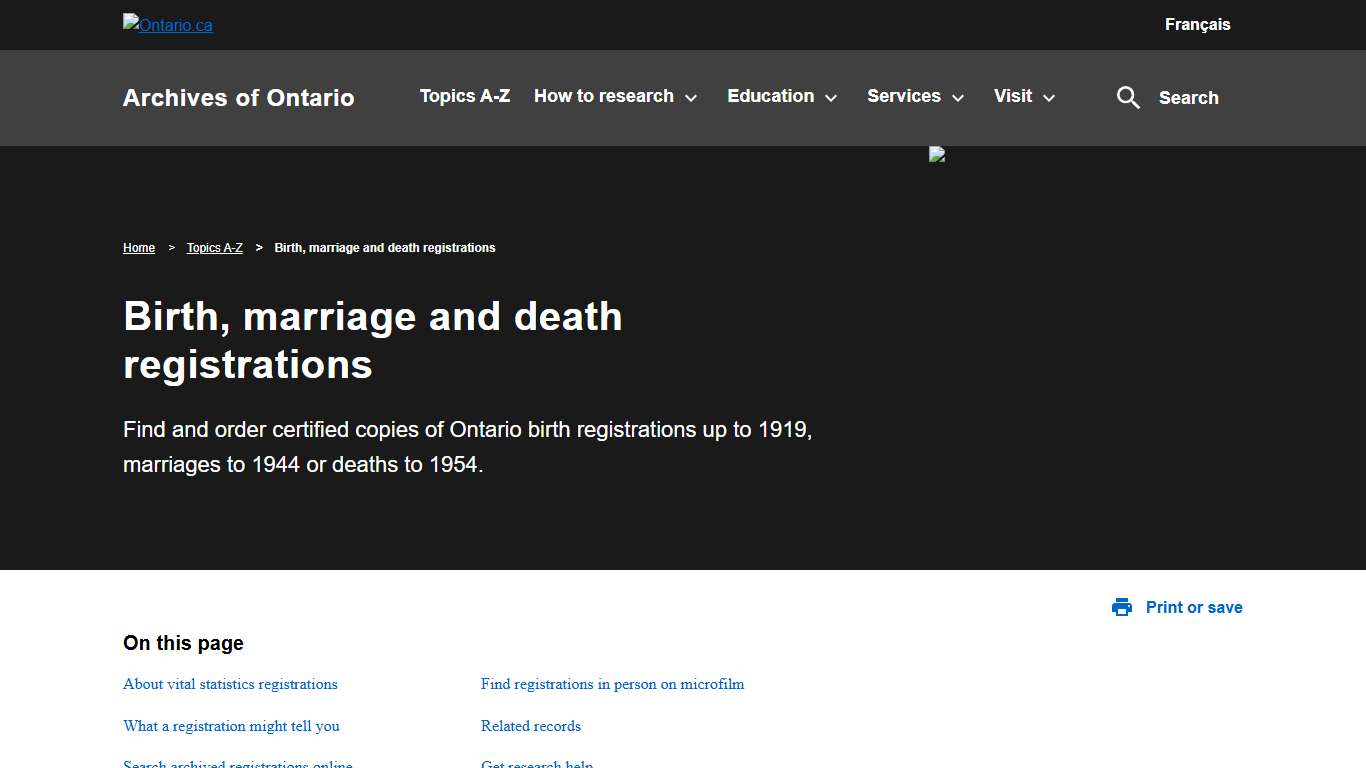
Task: Click the chevron beside Education
Action: click(831, 98)
